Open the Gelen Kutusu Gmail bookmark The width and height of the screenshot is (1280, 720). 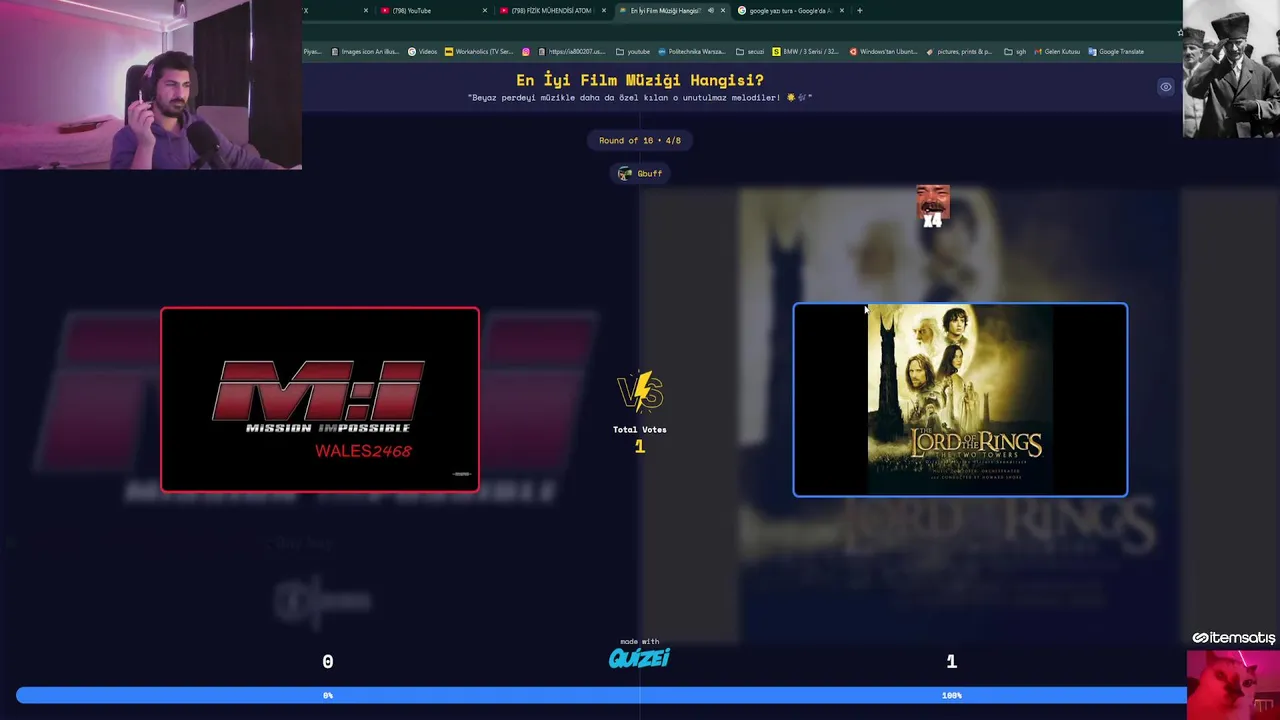click(x=1057, y=52)
